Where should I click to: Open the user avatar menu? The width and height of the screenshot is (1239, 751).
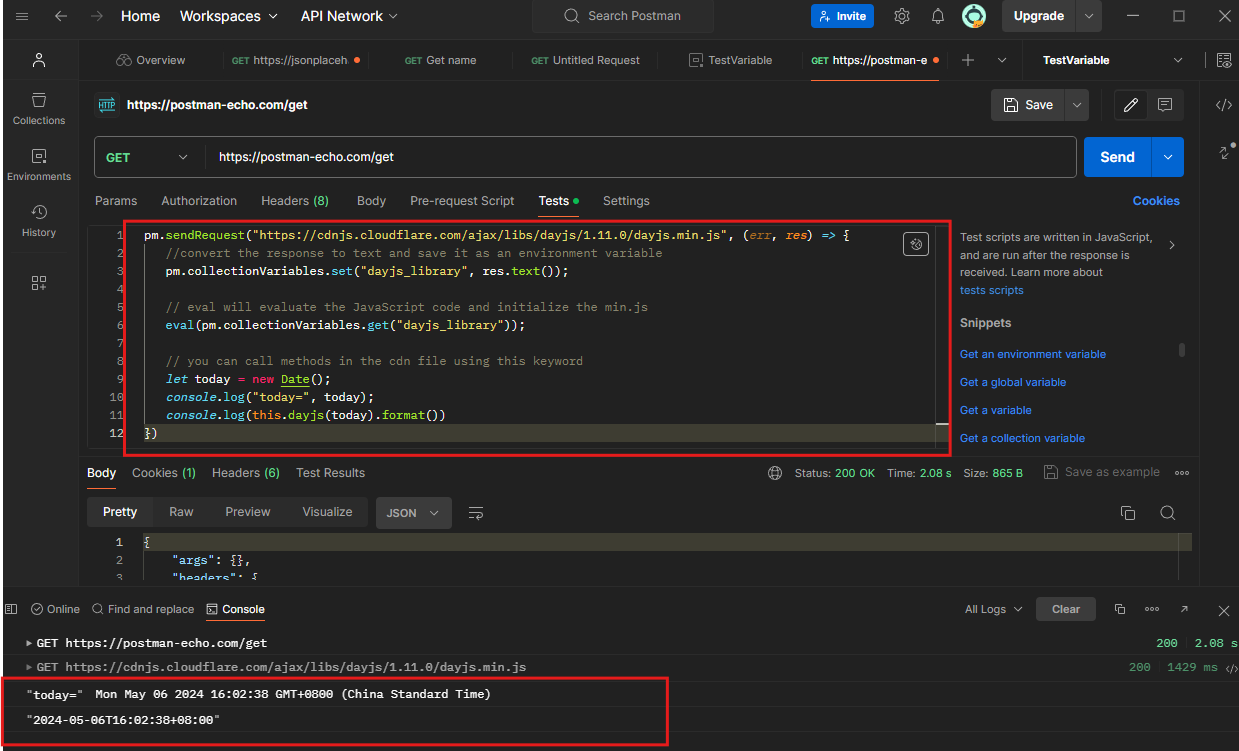click(974, 16)
